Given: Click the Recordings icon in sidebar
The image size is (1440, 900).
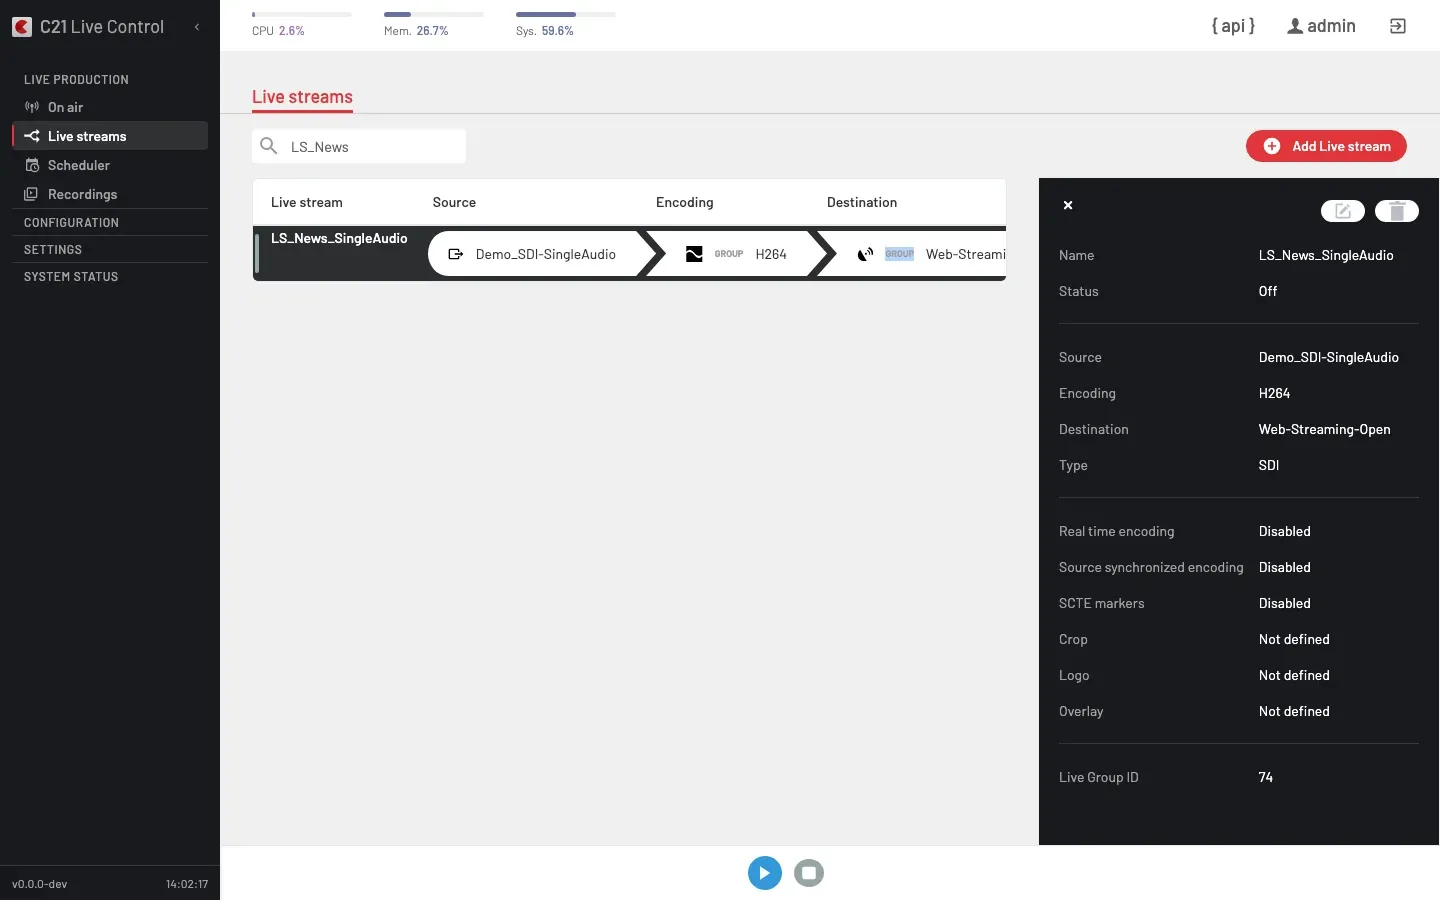Looking at the screenshot, I should coord(32,194).
